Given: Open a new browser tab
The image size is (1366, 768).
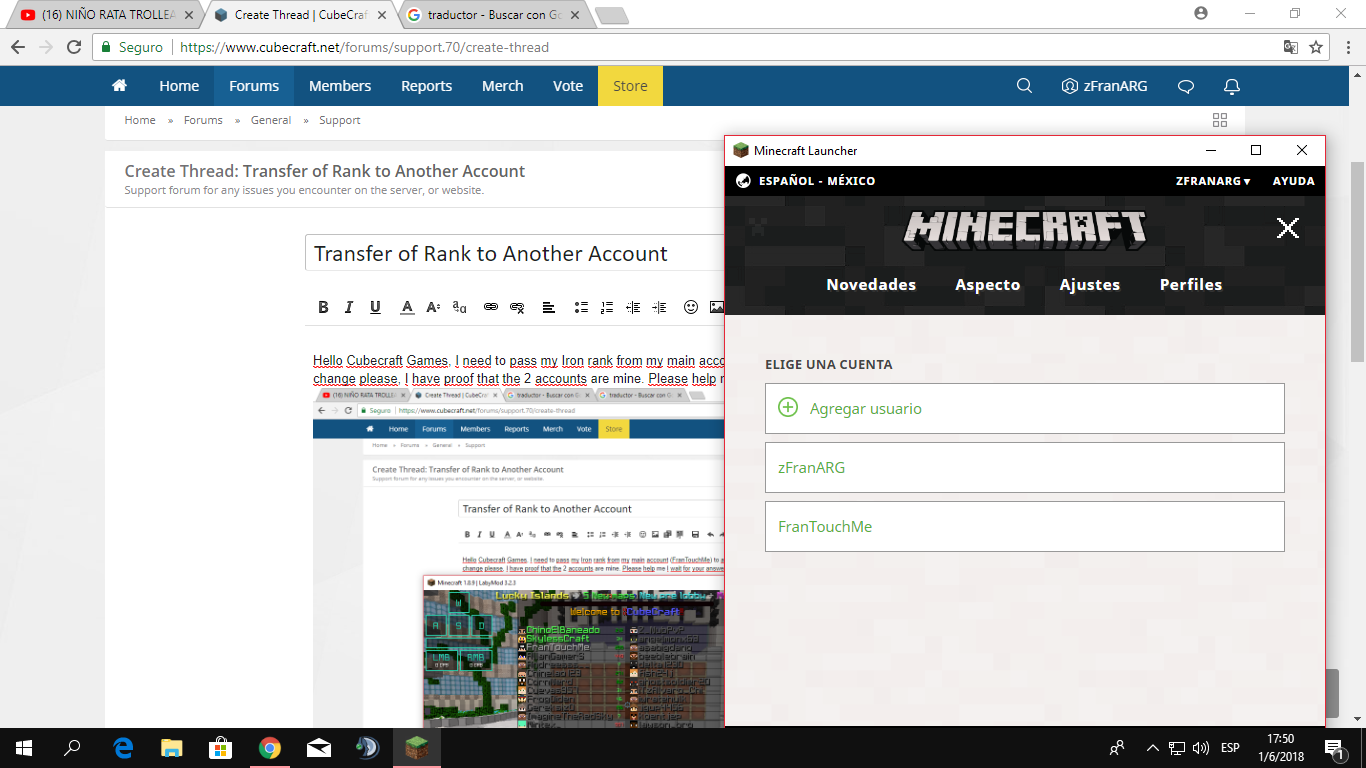Looking at the screenshot, I should [x=611, y=15].
